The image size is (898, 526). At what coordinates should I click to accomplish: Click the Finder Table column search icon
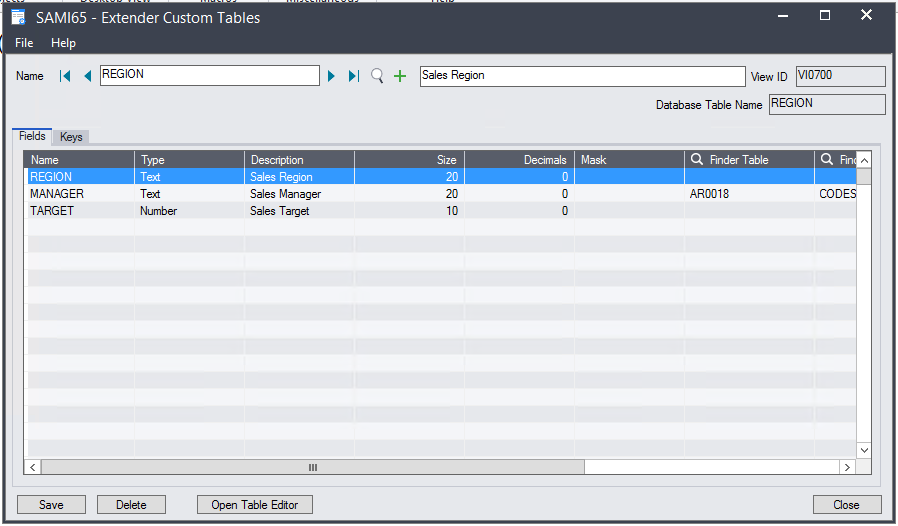coord(696,160)
